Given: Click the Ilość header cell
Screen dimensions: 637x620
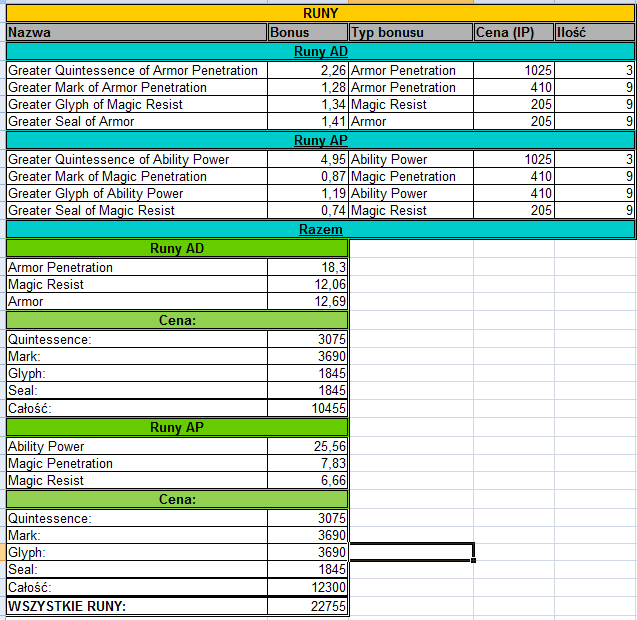Looking at the screenshot, I should pyautogui.click(x=595, y=32).
